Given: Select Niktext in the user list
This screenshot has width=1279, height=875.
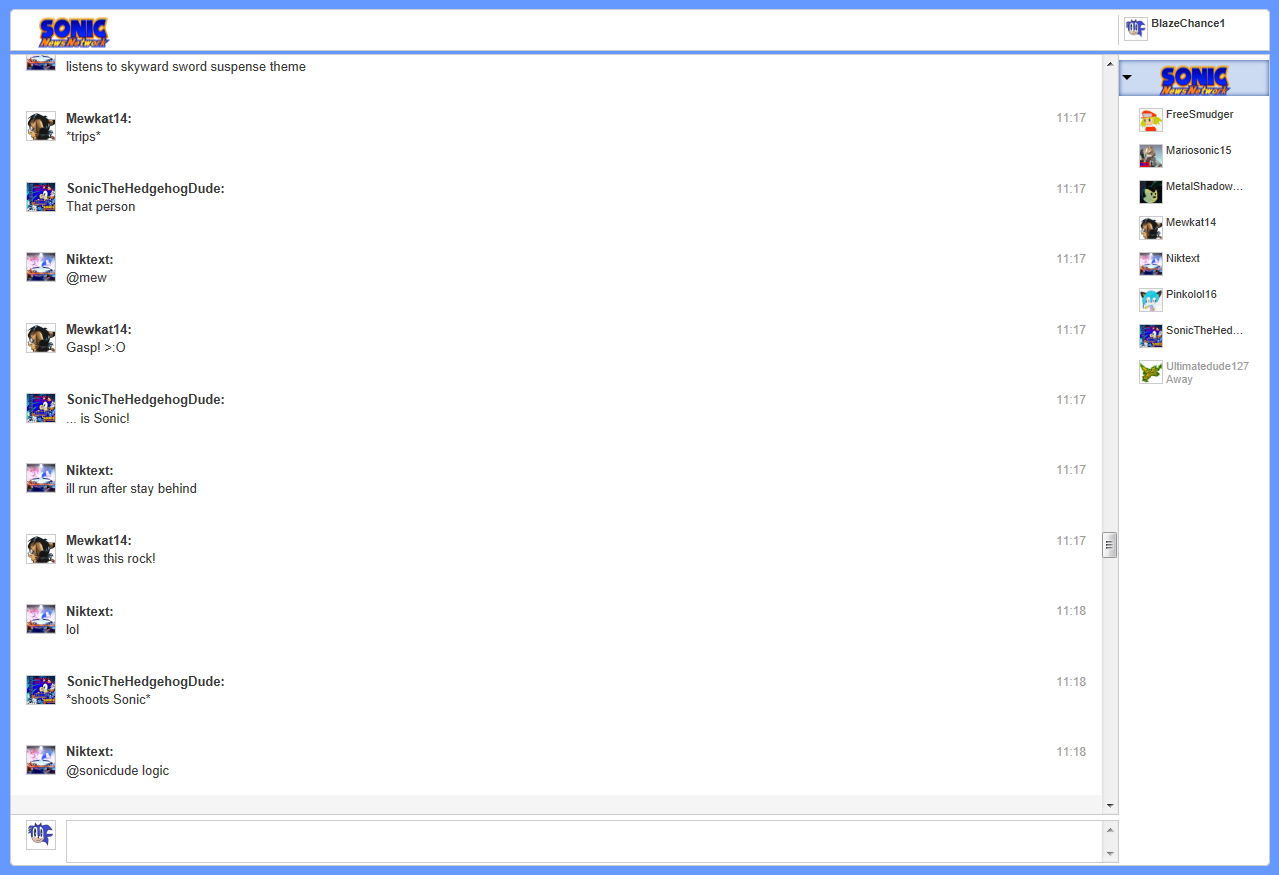Looking at the screenshot, I should 1182,259.
